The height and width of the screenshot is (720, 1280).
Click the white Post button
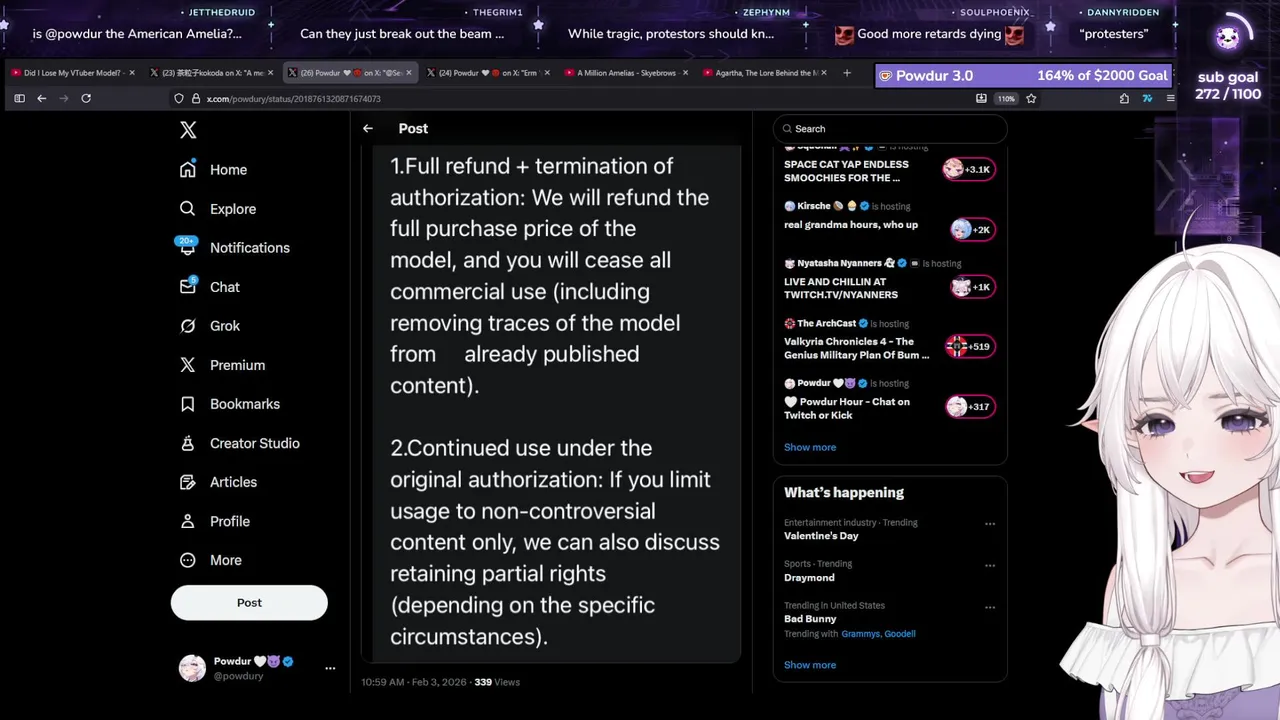249,603
